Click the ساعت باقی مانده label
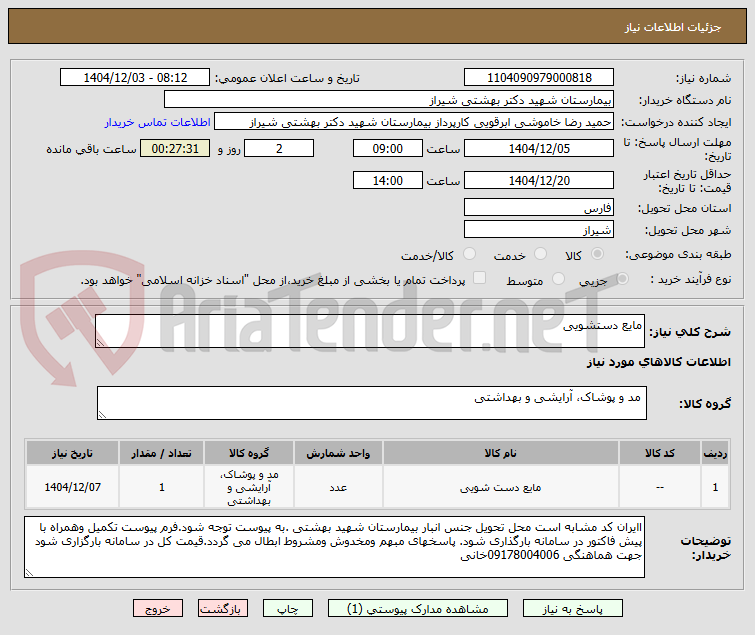Image resolution: width=755 pixels, height=635 pixels. tap(91, 149)
